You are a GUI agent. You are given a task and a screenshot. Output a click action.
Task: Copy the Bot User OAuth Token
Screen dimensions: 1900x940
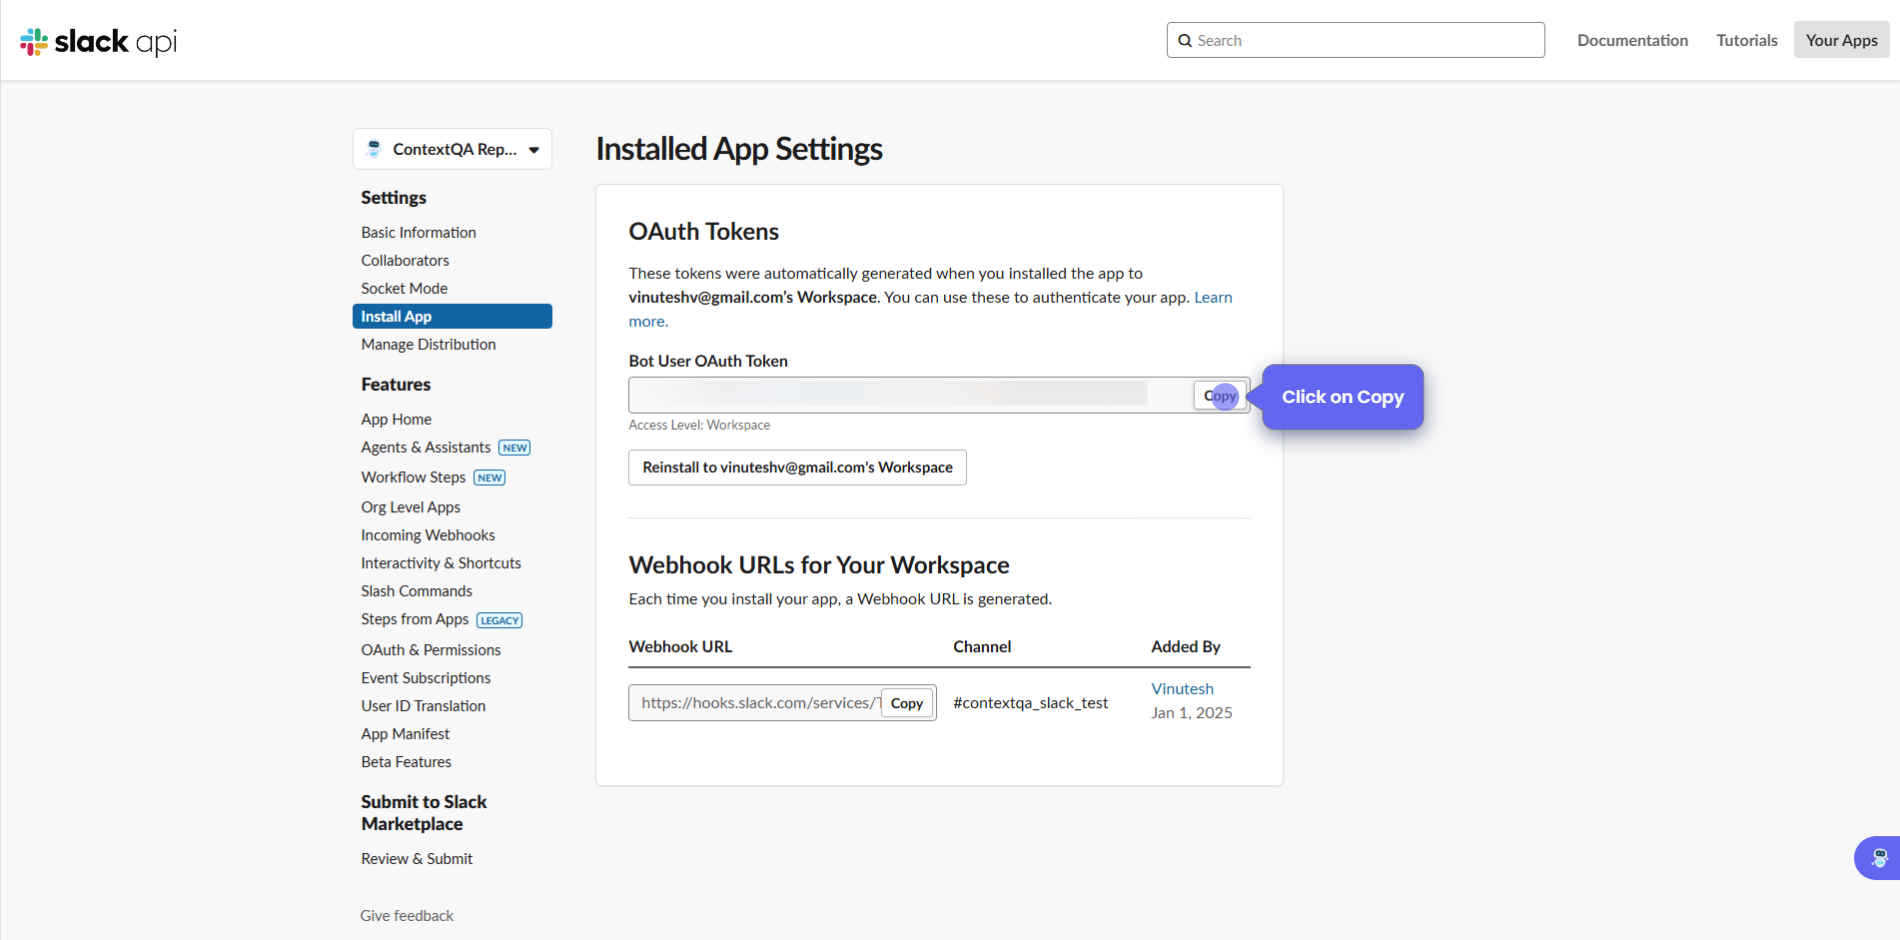coord(1220,396)
